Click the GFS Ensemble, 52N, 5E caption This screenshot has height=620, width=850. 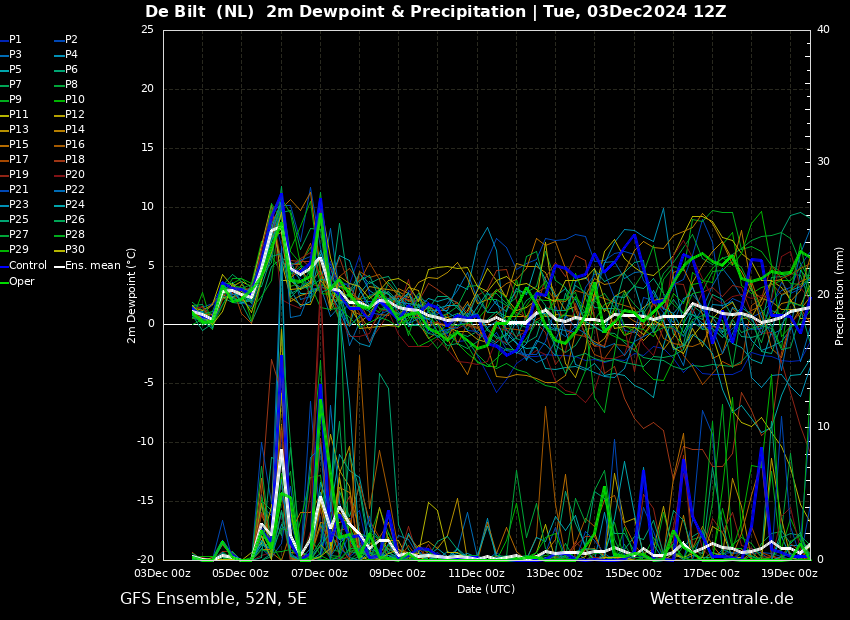[213, 599]
